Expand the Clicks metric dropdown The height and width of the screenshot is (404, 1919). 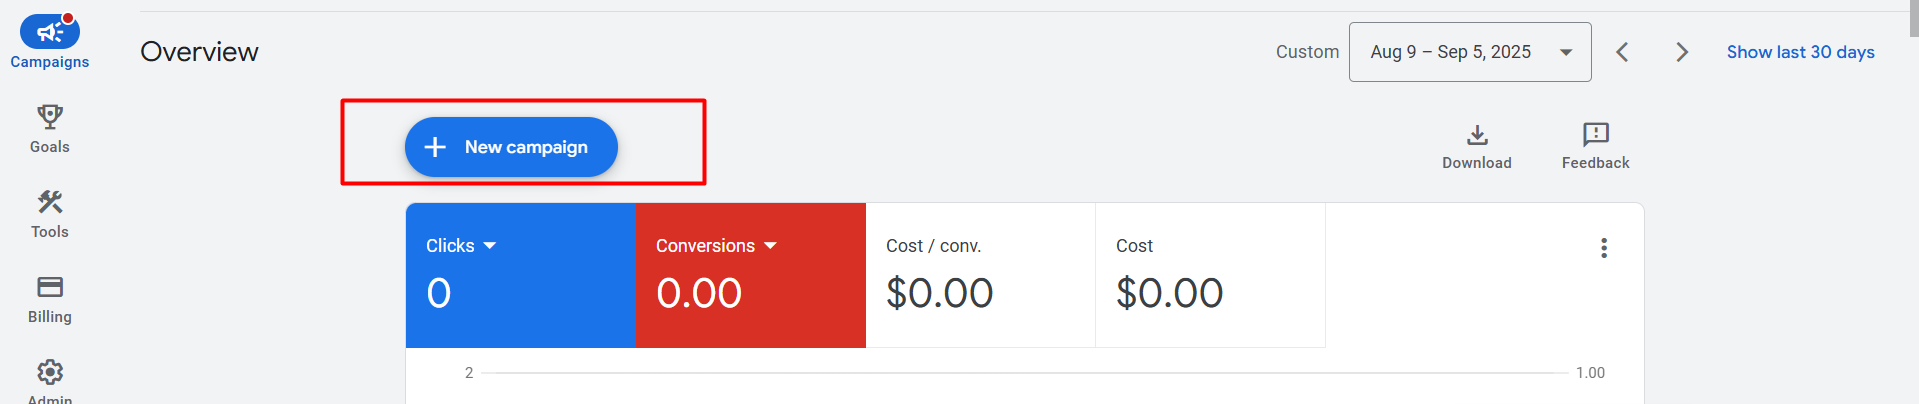coord(489,246)
